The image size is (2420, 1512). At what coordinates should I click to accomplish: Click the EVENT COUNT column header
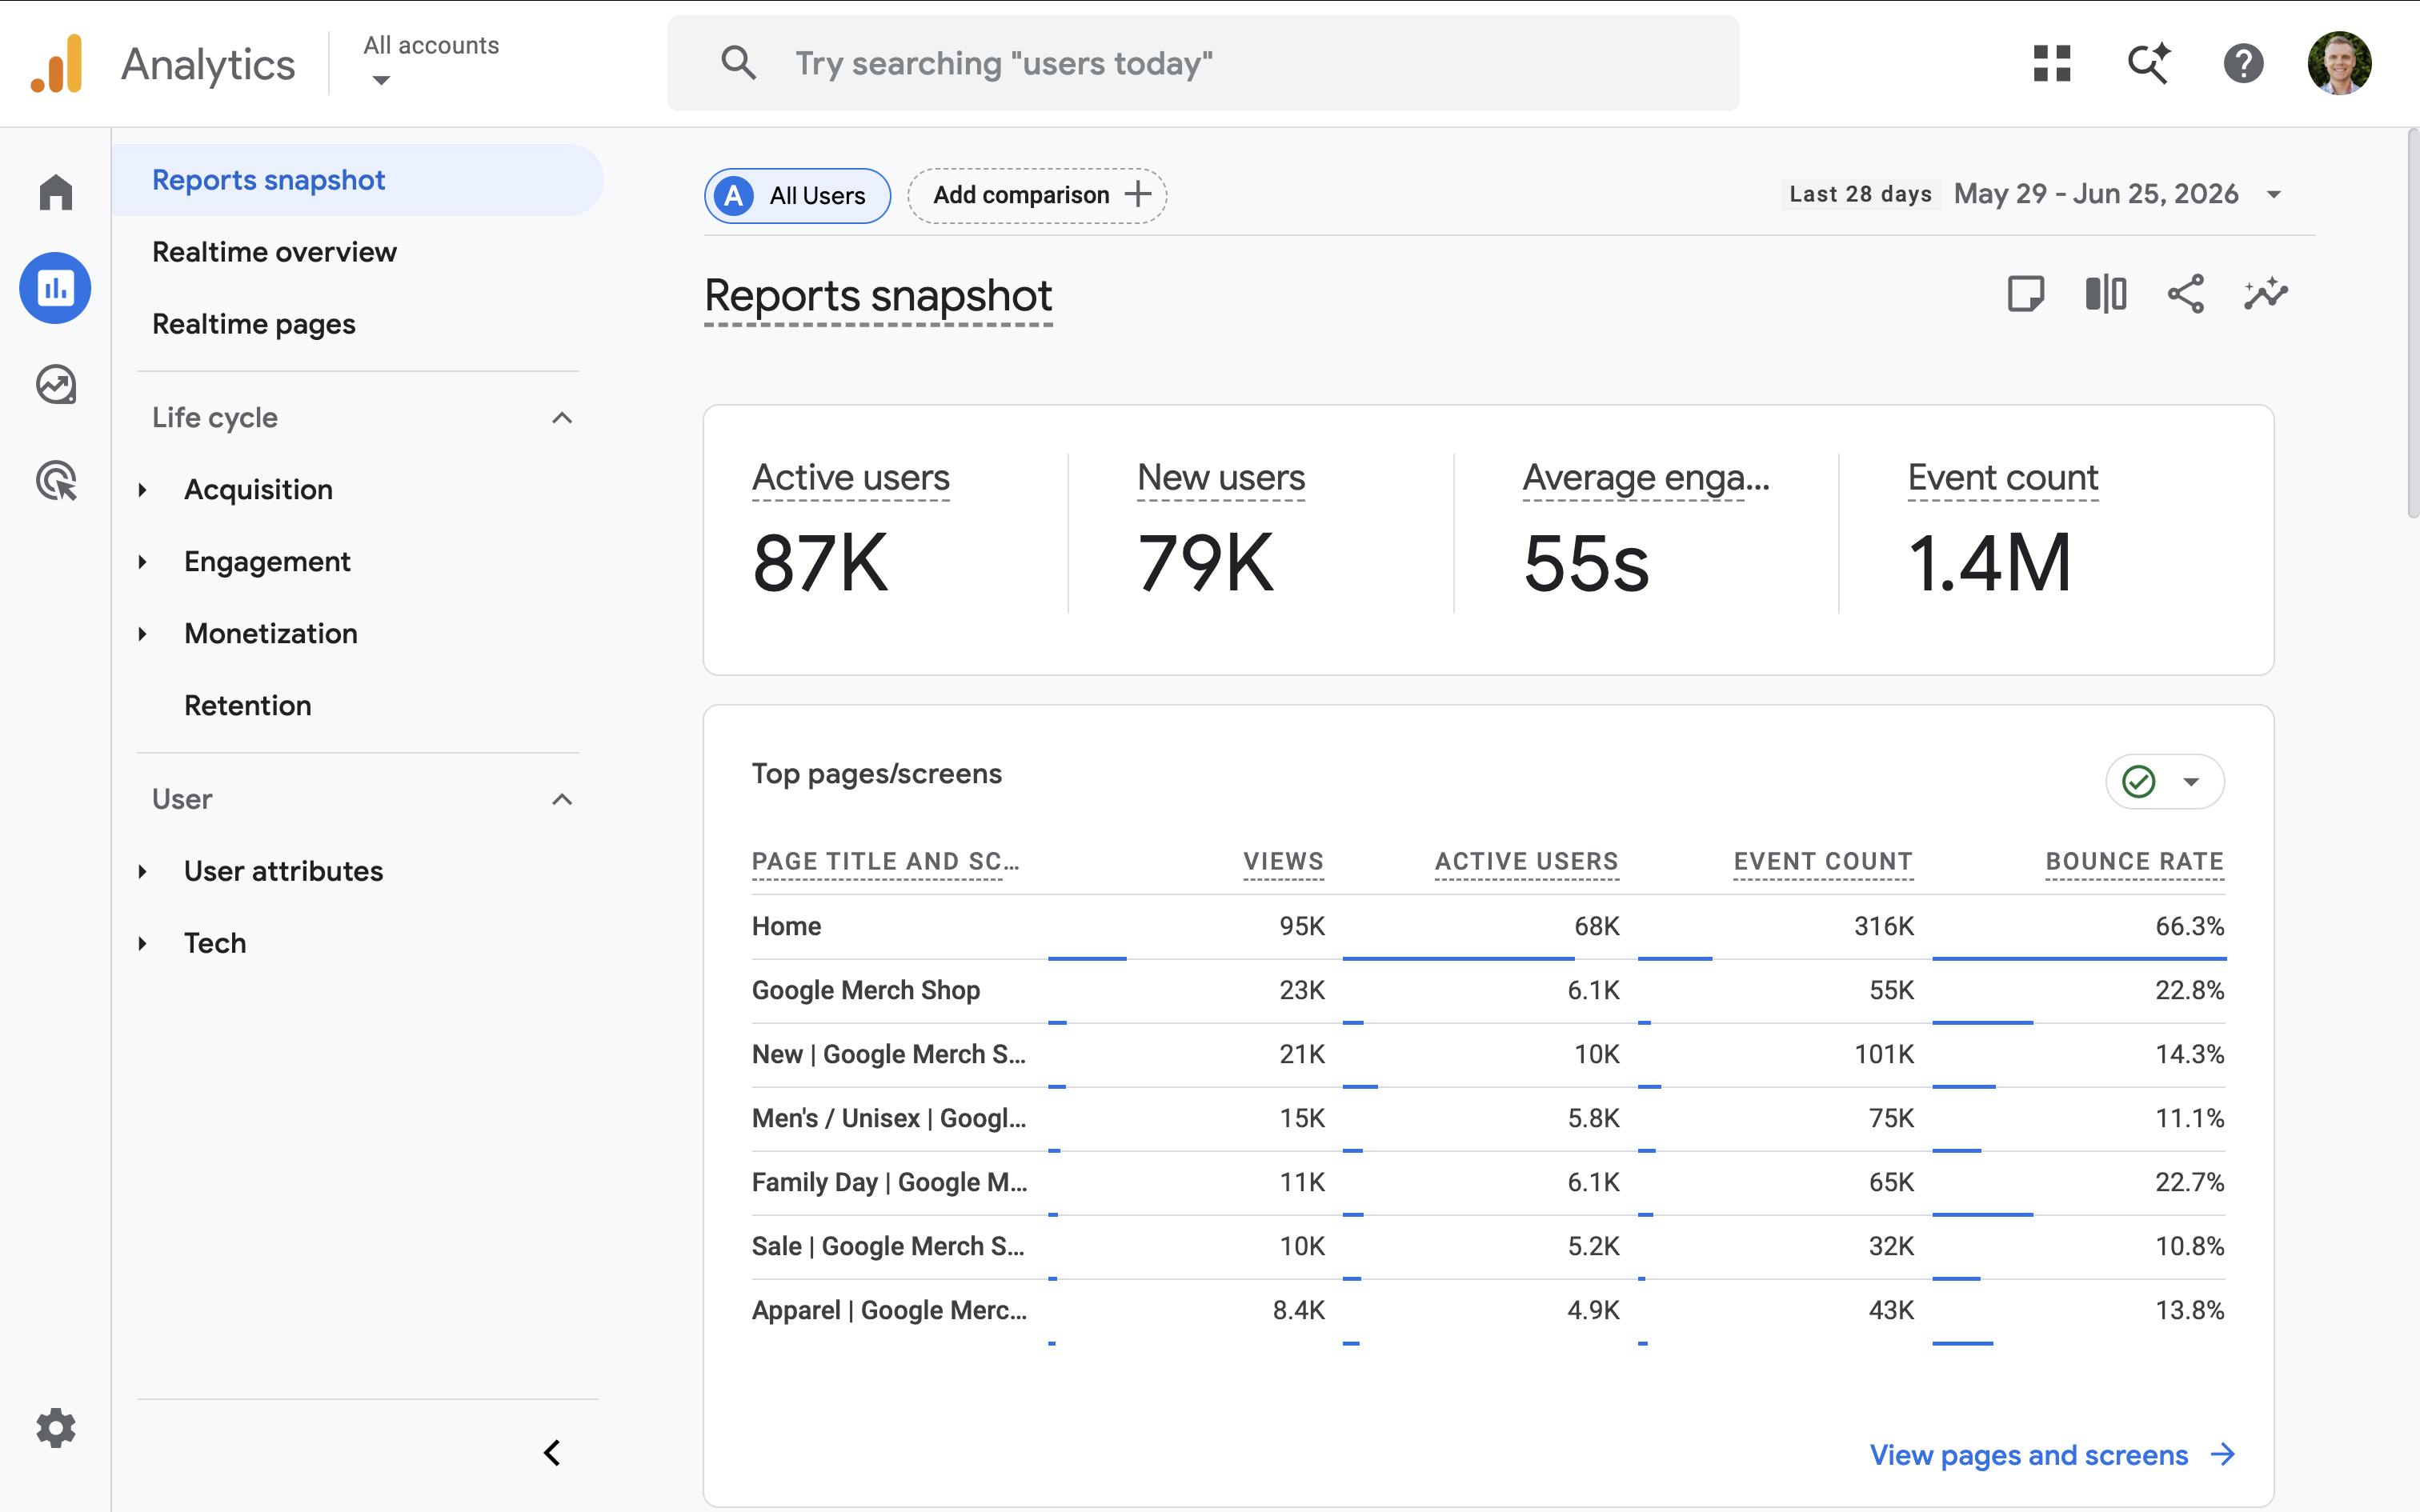[1823, 861]
